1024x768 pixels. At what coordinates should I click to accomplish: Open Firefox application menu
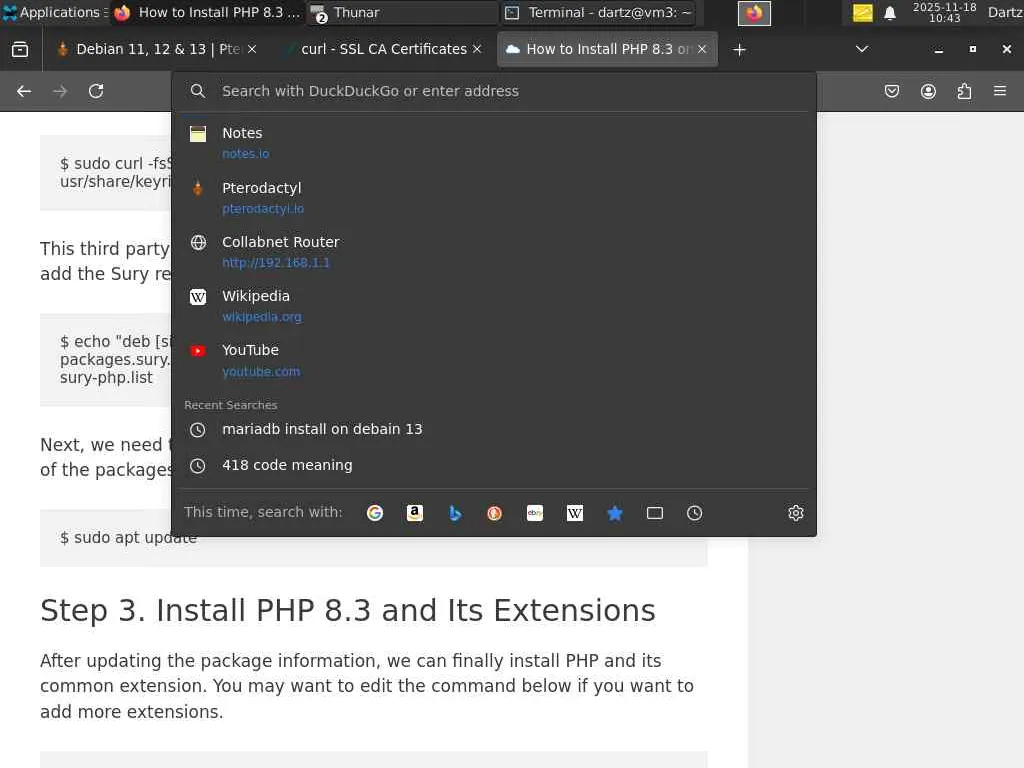pos(1000,91)
